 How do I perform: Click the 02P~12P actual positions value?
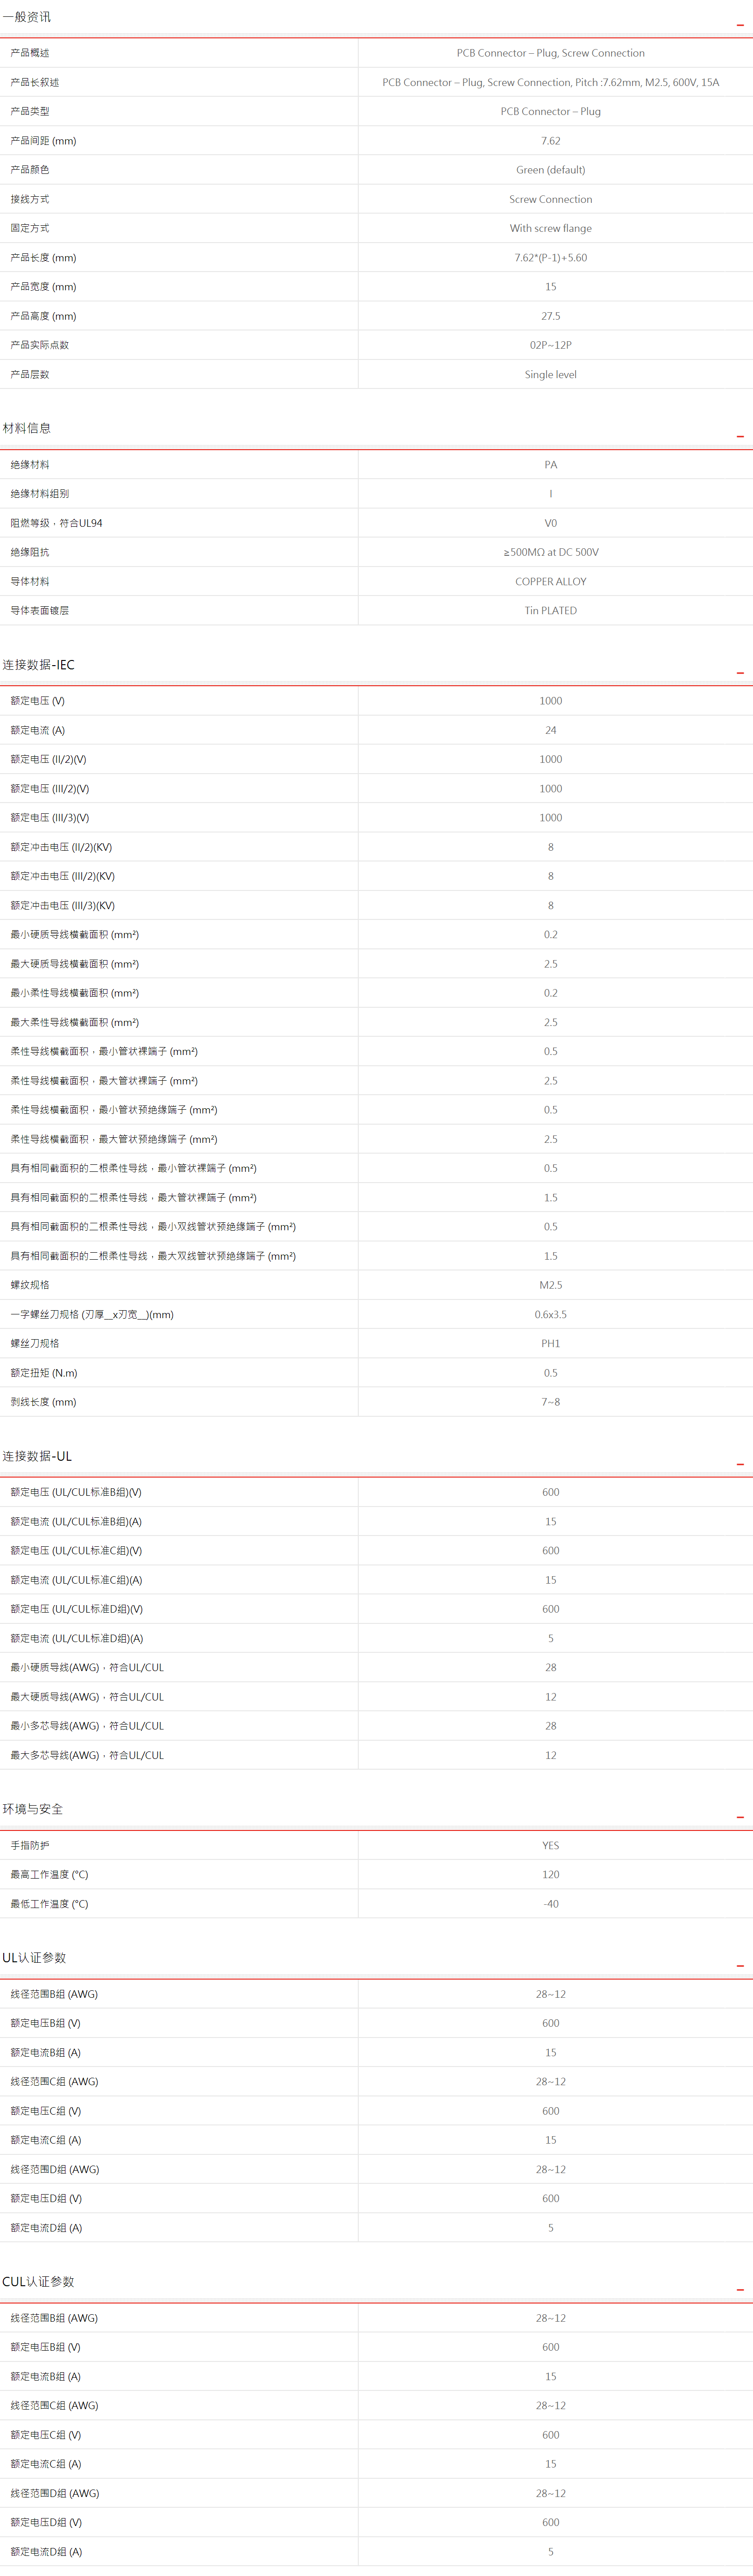click(x=550, y=345)
